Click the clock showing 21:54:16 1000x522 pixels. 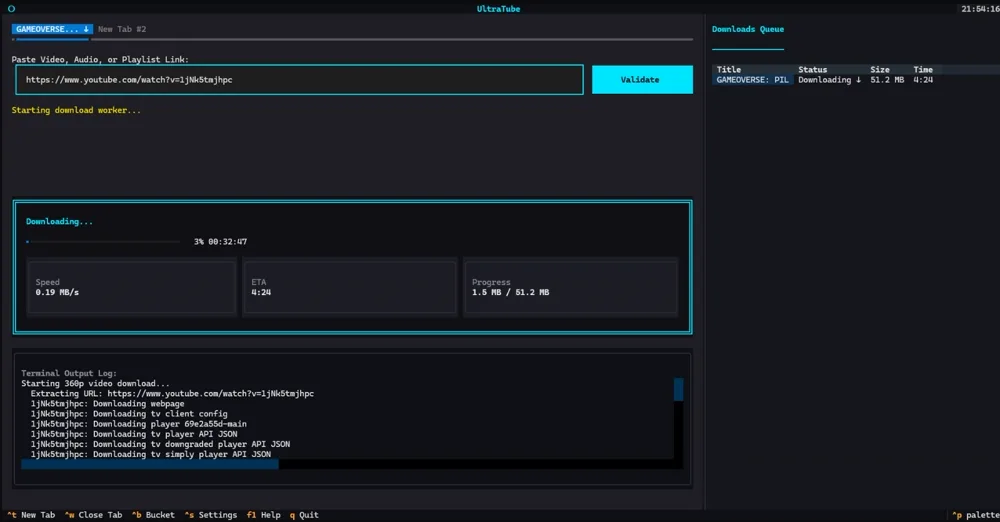pyautogui.click(x=980, y=9)
